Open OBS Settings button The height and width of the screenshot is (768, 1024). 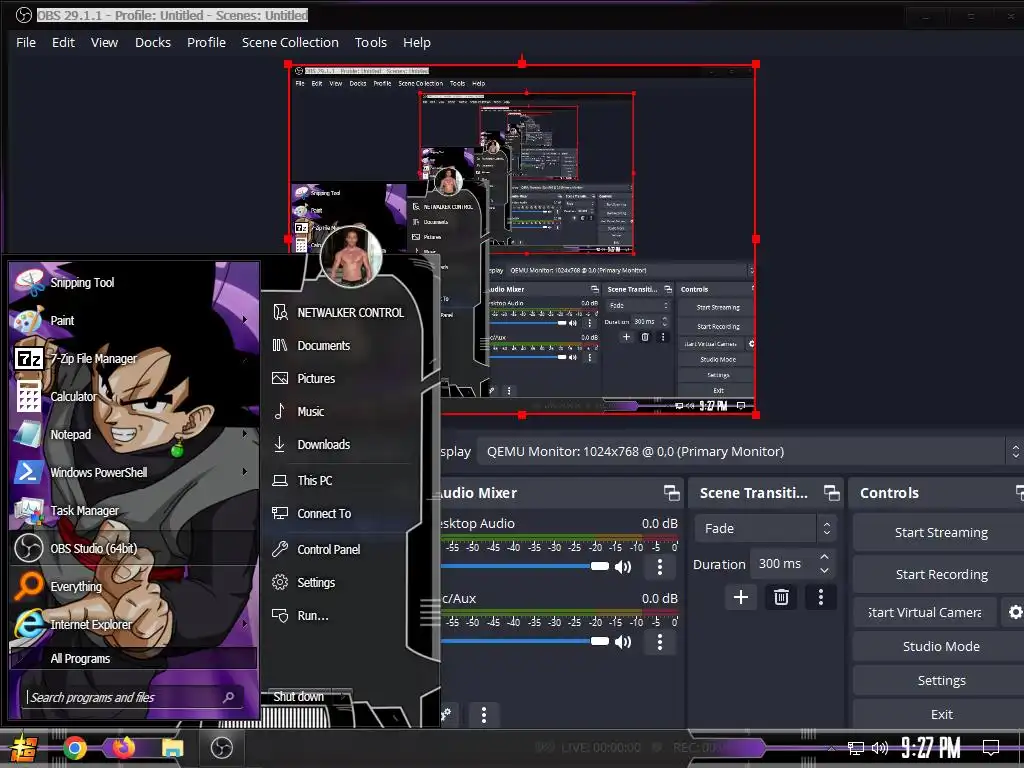pos(940,680)
